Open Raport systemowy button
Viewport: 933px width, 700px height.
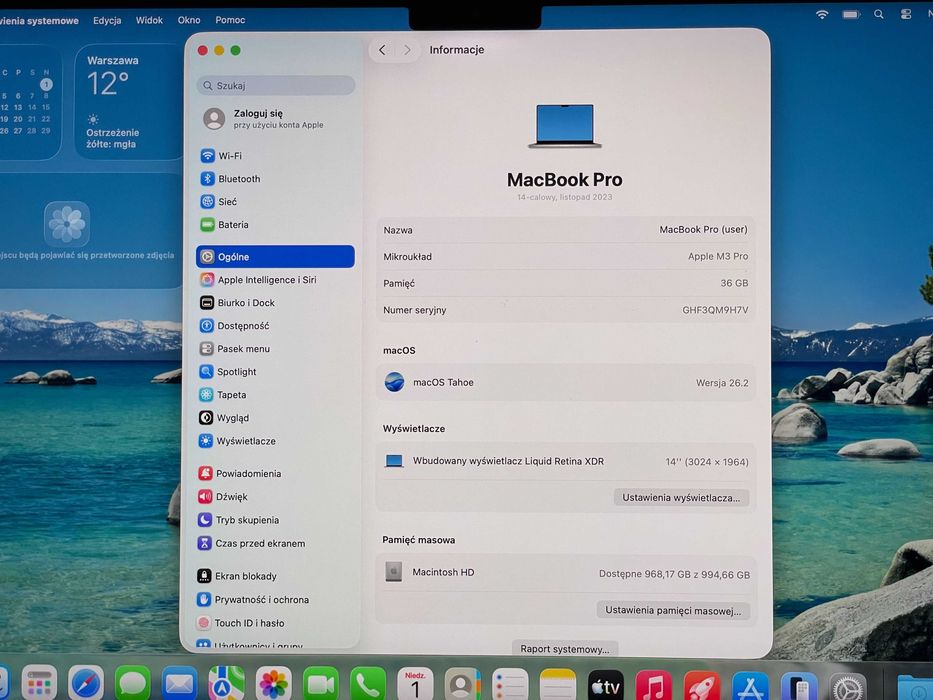point(565,649)
